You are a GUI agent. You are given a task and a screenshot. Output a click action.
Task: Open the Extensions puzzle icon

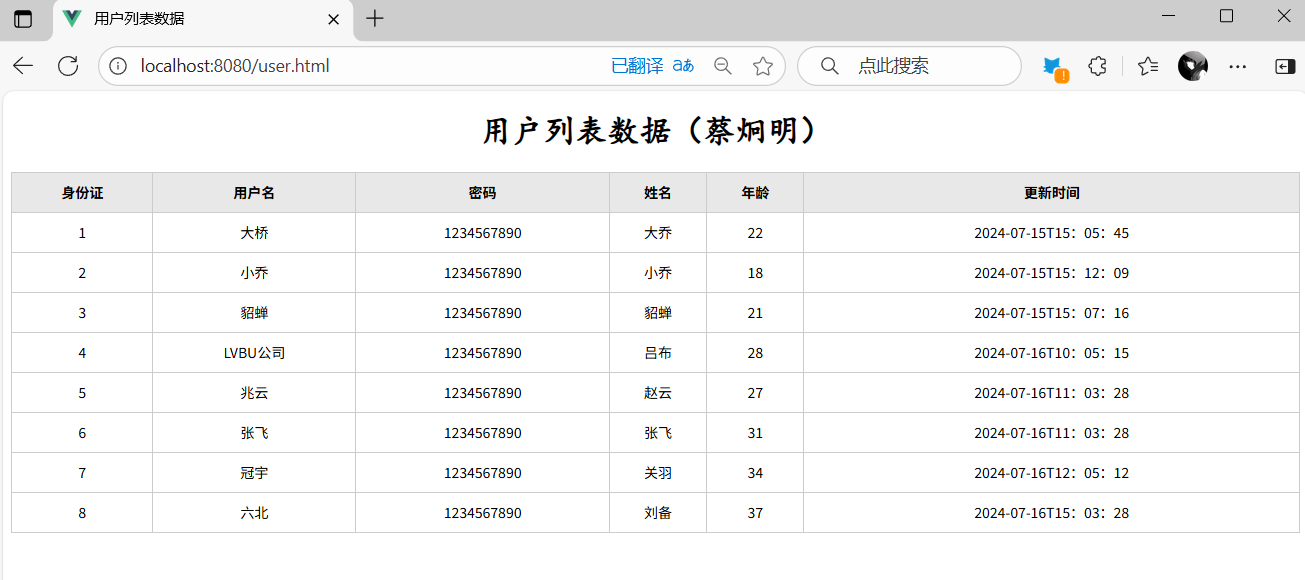[1097, 66]
